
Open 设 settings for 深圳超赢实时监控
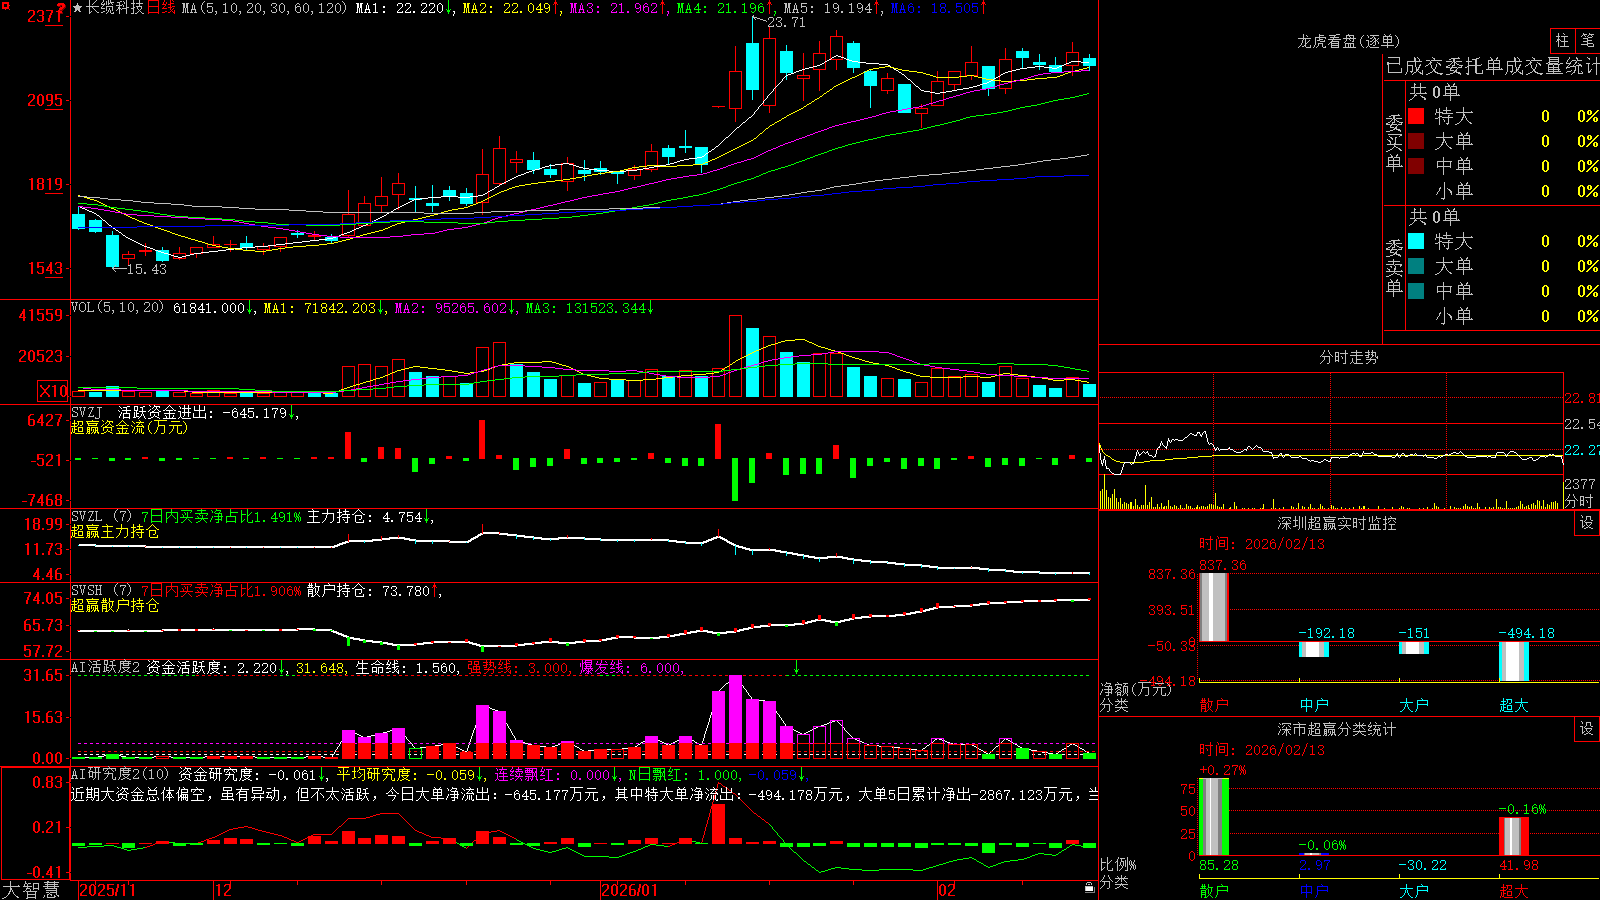[x=1587, y=523]
